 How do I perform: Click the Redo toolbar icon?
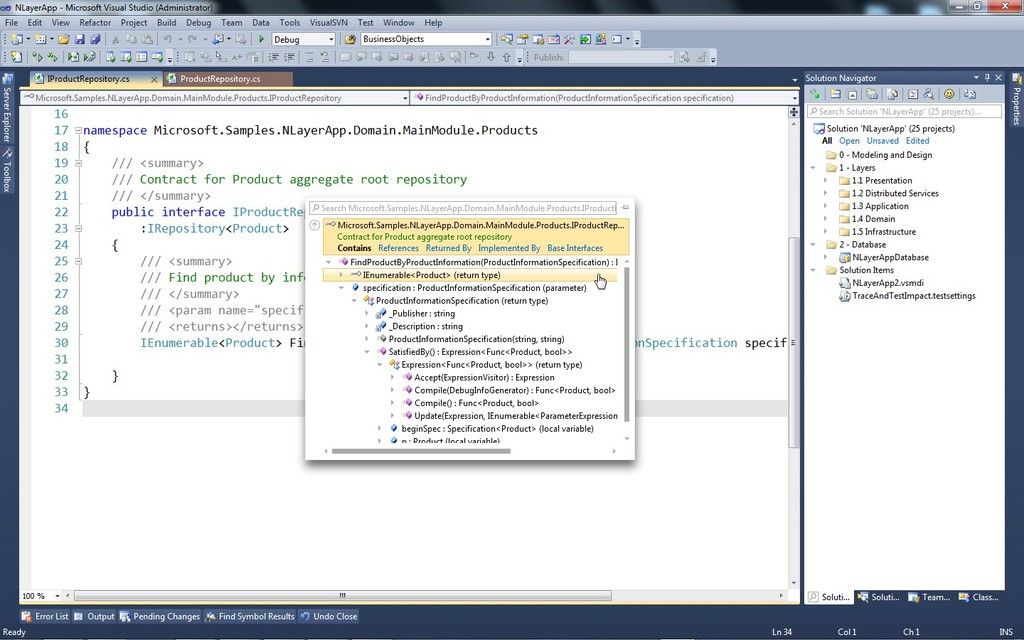click(192, 40)
